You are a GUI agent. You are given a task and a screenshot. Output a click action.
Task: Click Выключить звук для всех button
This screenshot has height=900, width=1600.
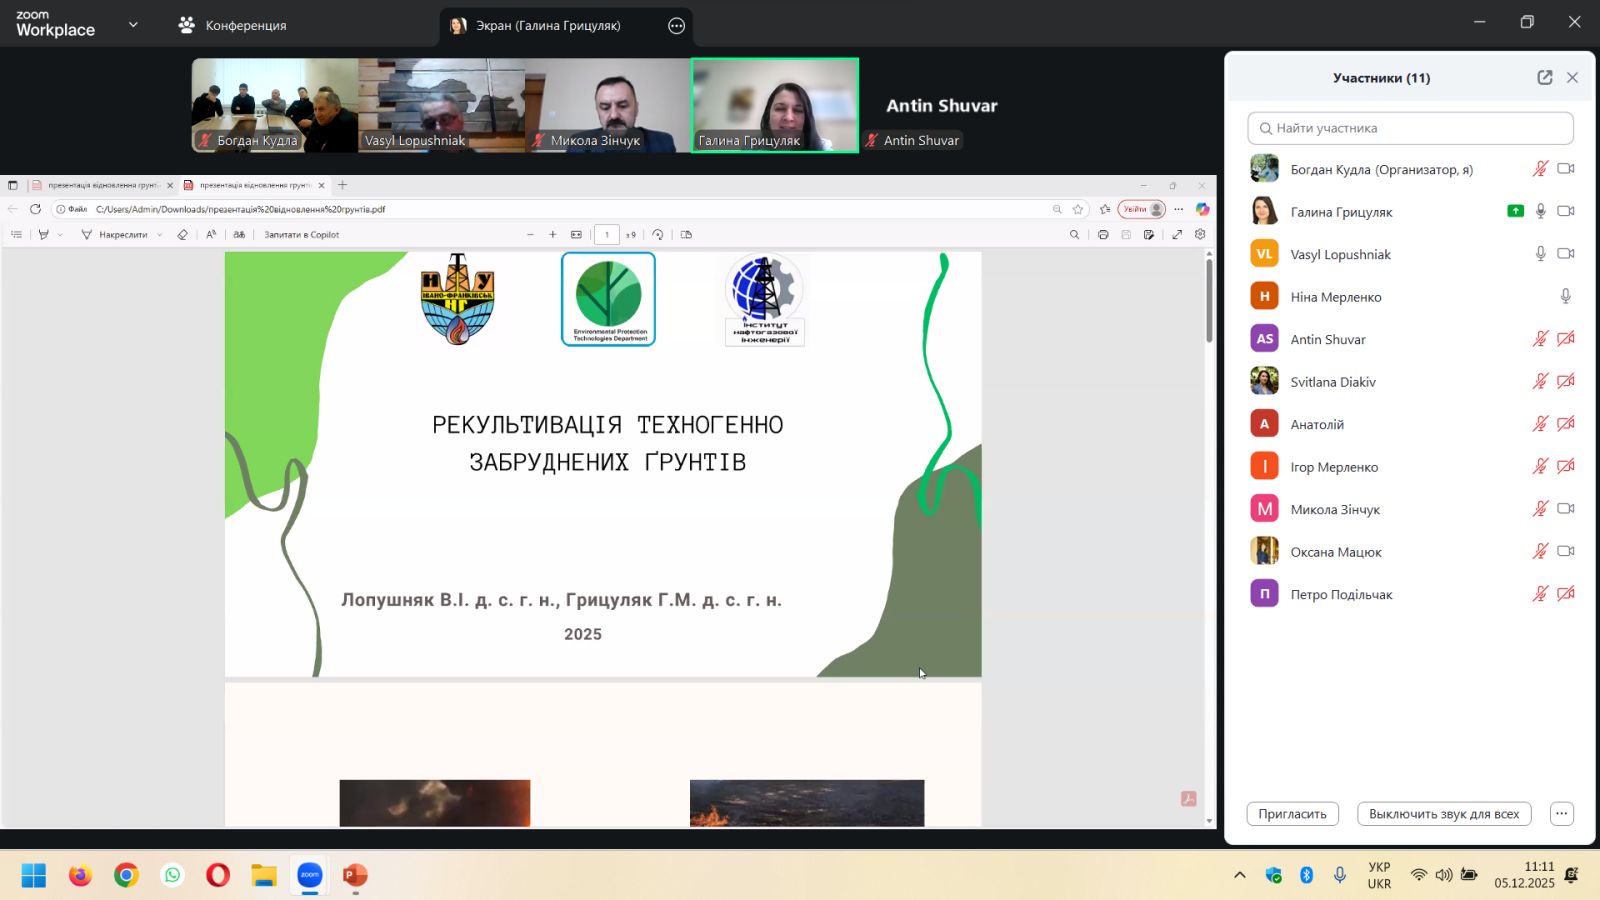pos(1443,814)
